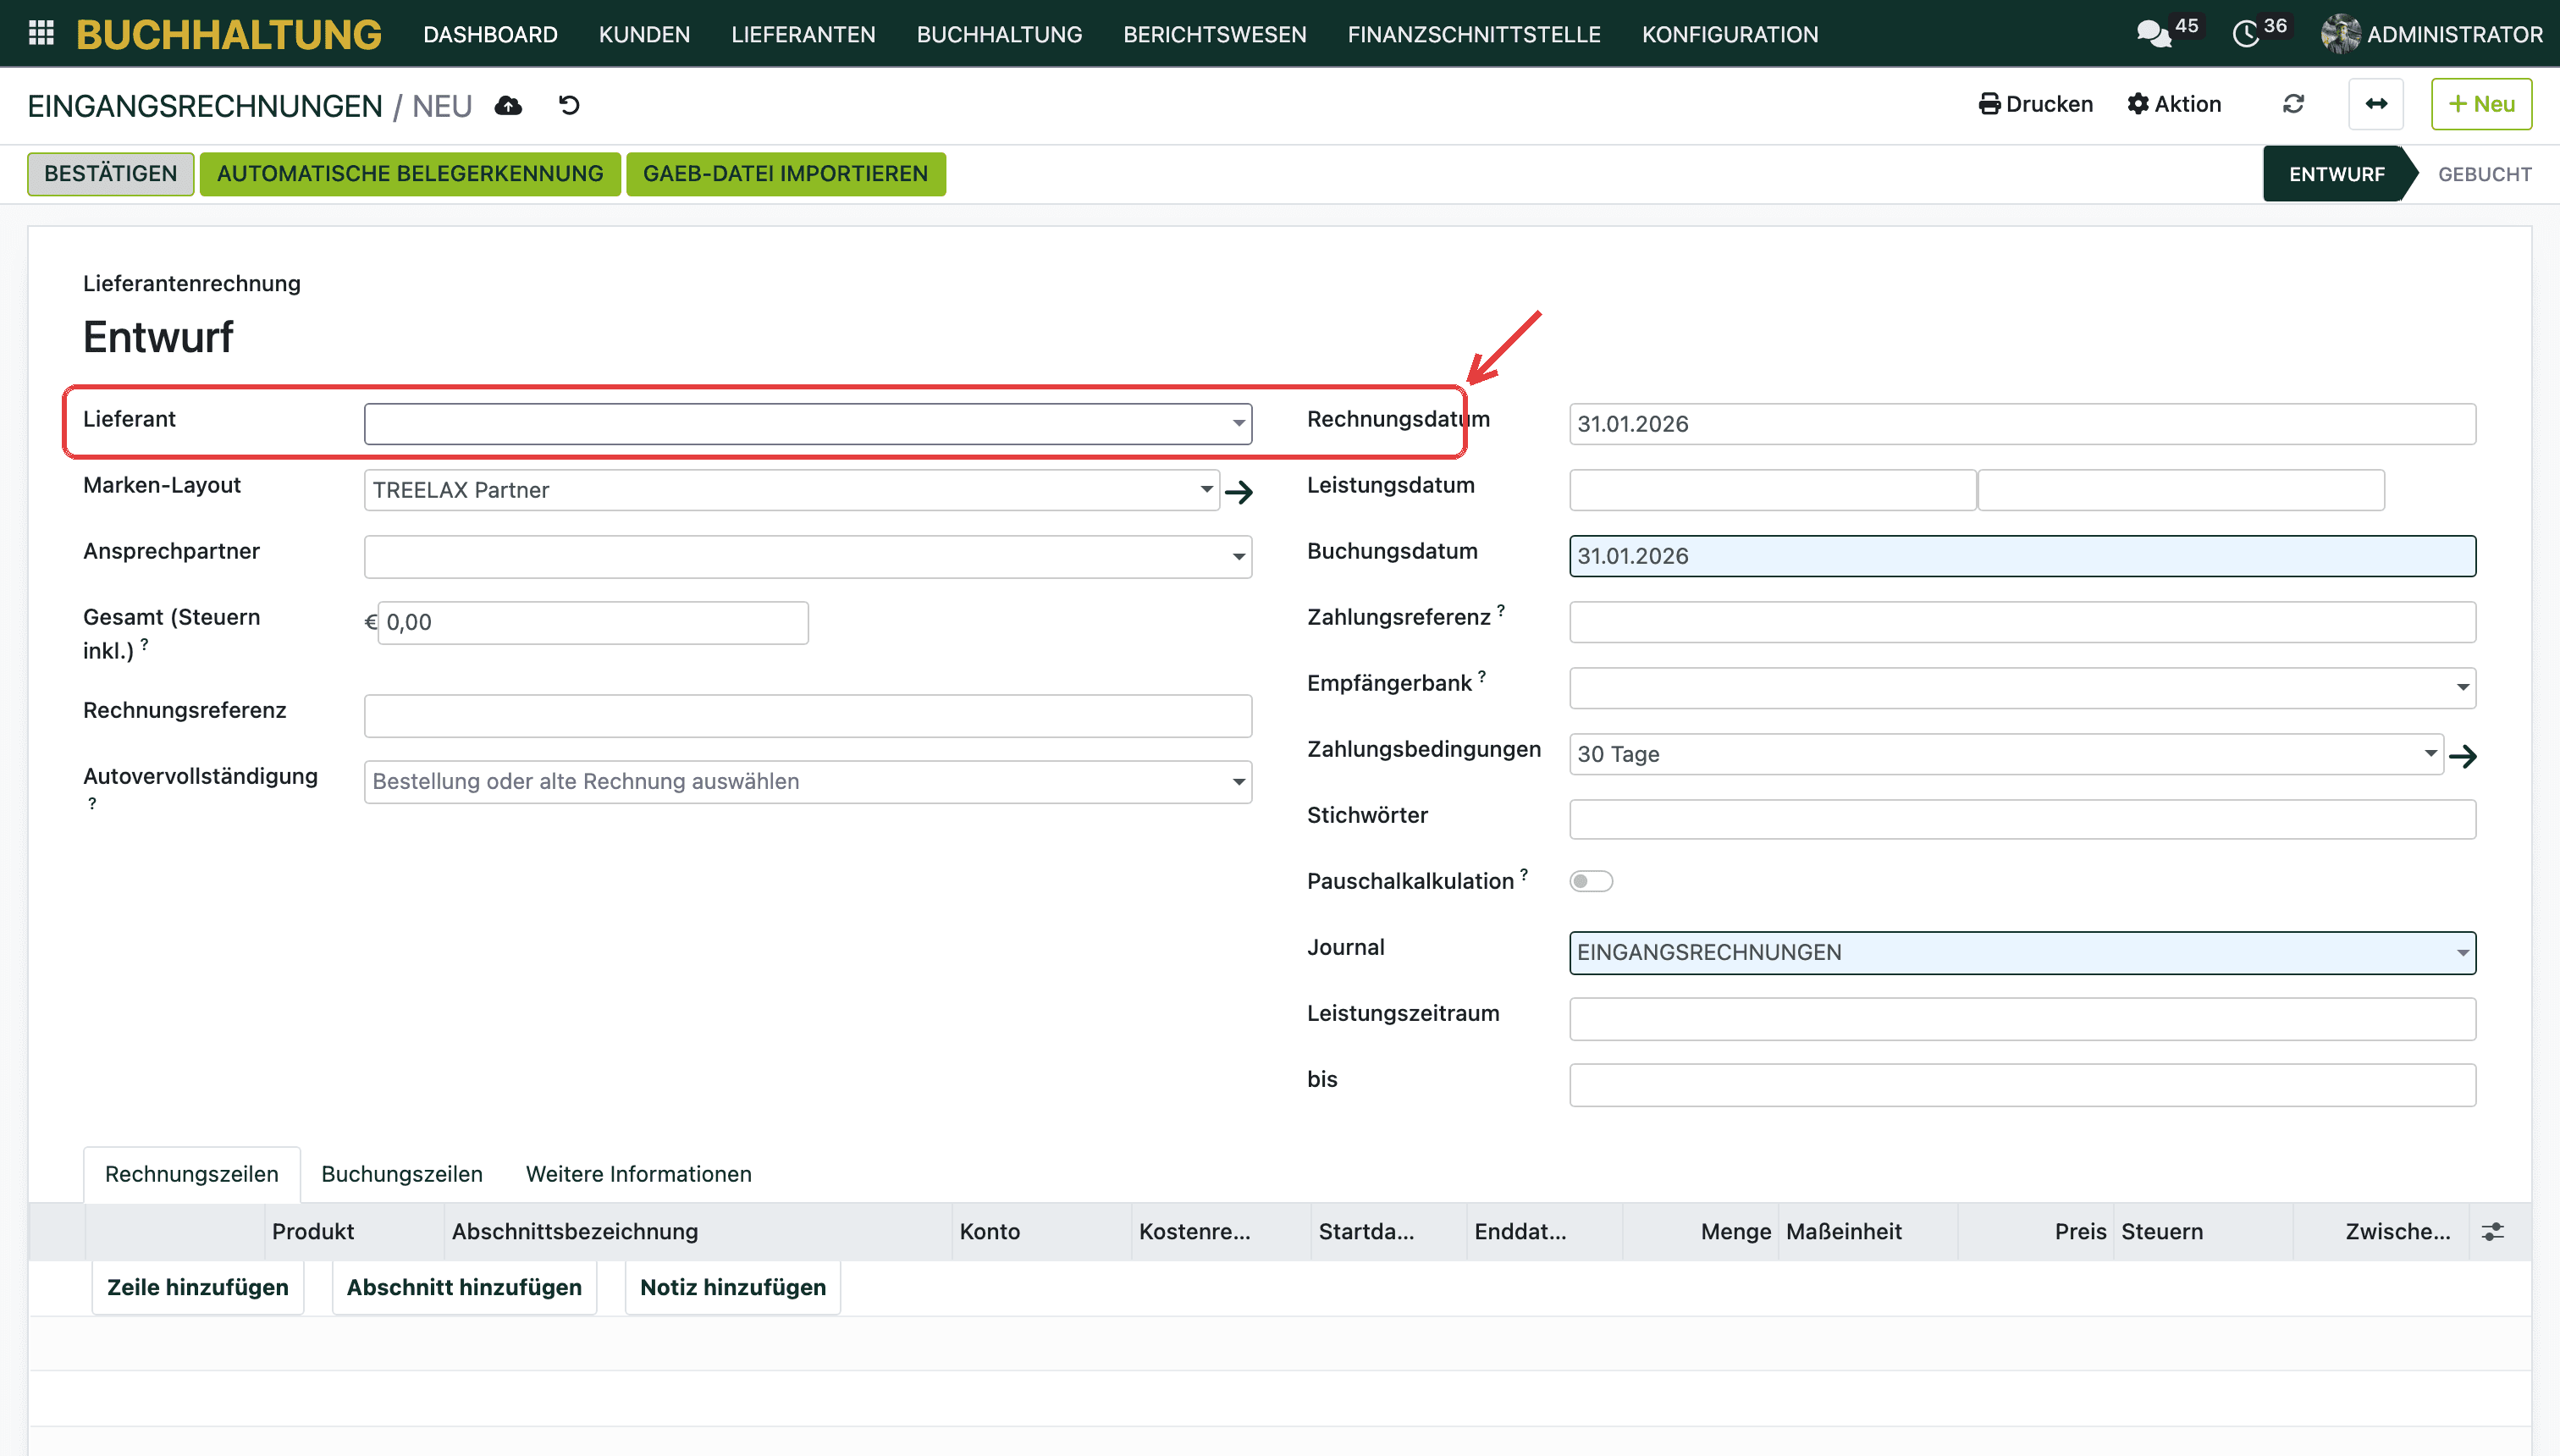Open column settings icon in invoice lines table
The image size is (2560, 1456).
click(2493, 1231)
